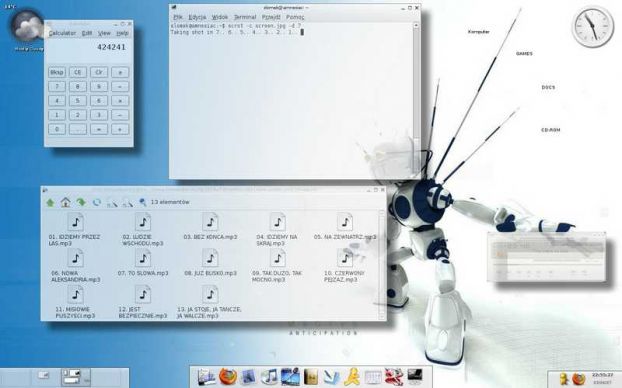This screenshot has width=622, height=388.
Task: Open View menu in the calculator
Action: pos(104,33)
